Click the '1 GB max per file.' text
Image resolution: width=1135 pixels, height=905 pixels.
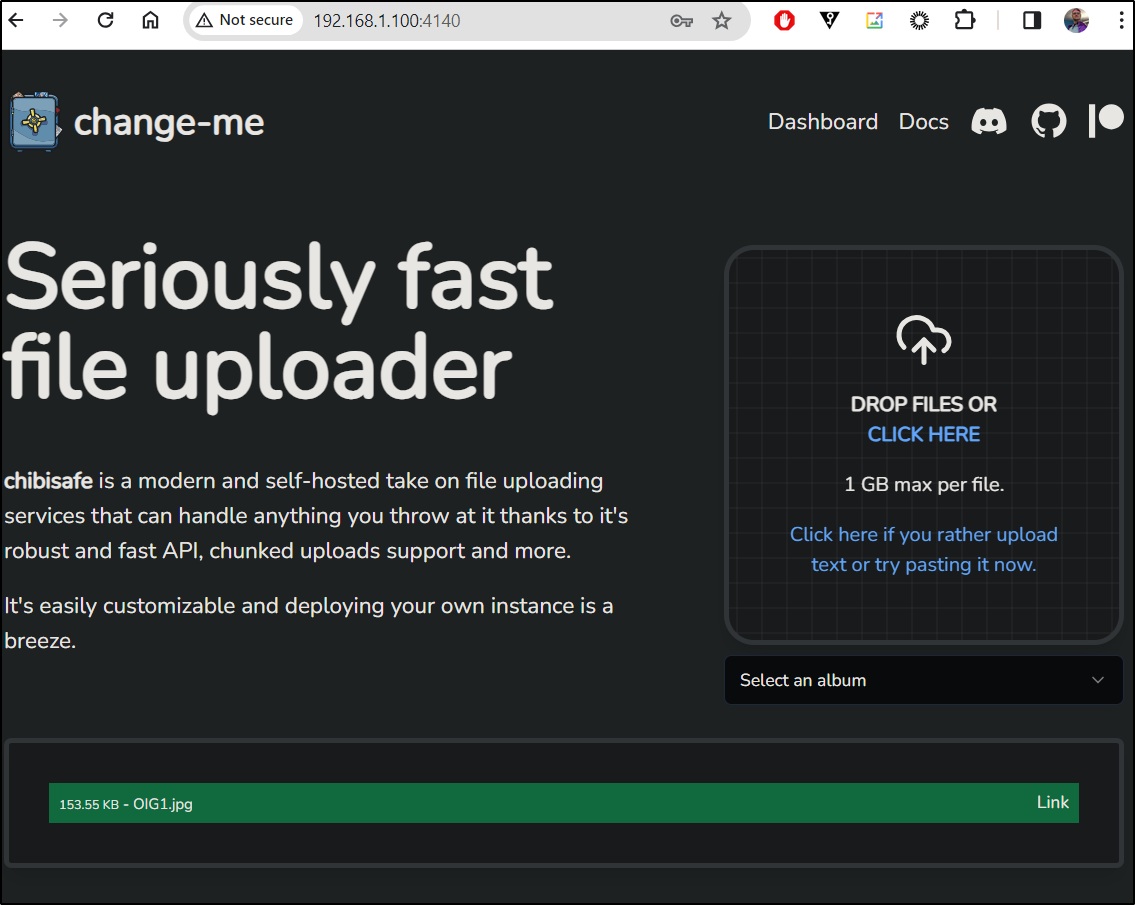[924, 484]
